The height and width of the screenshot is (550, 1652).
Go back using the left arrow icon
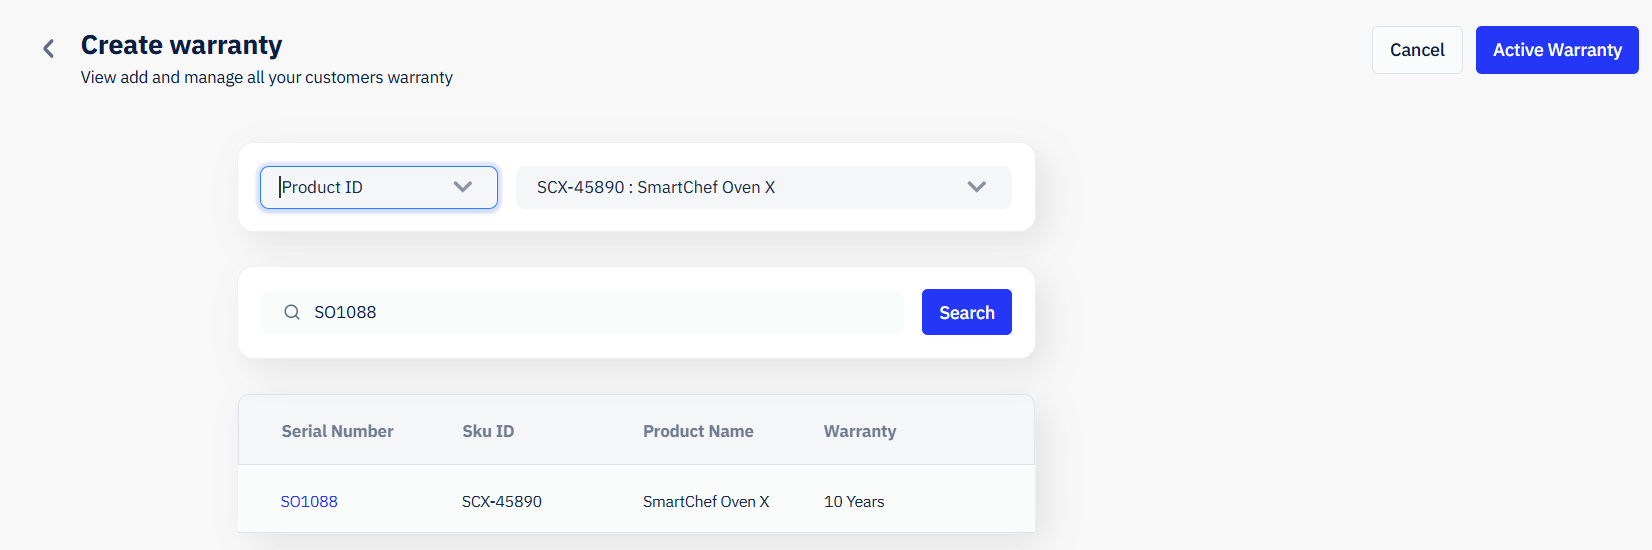click(x=48, y=48)
